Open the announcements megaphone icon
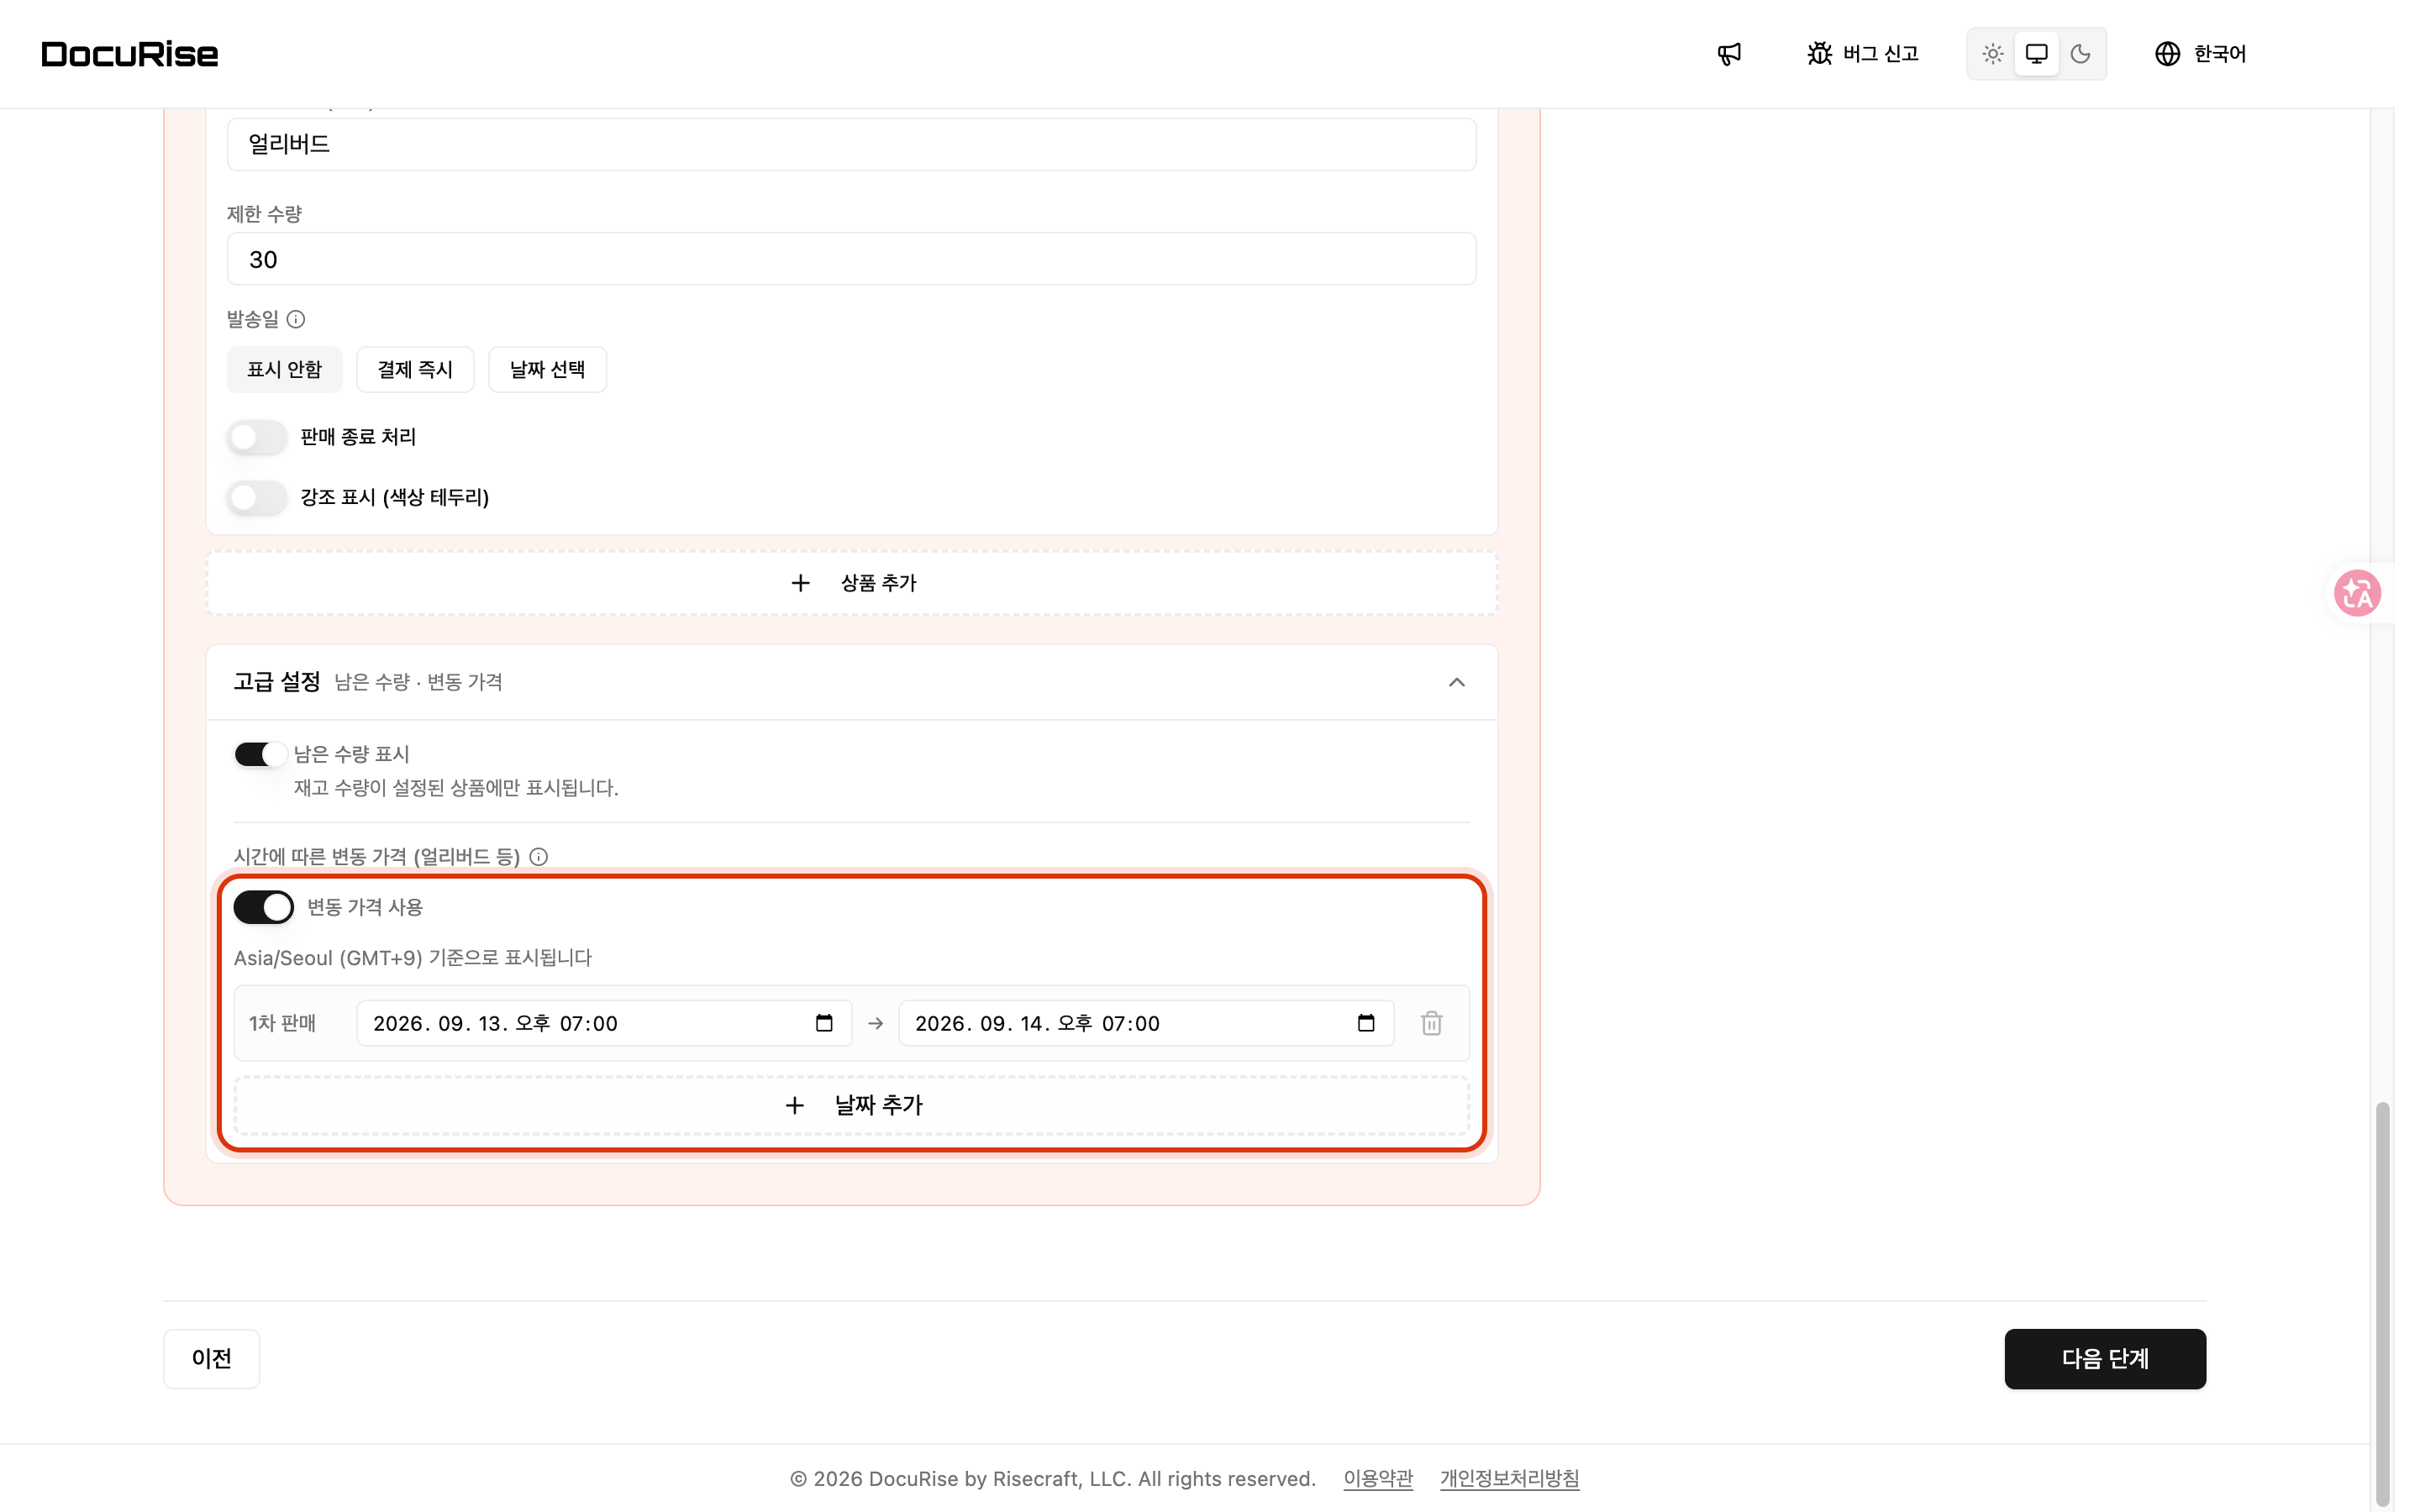Viewport: 2420px width, 1512px height. pos(1729,54)
